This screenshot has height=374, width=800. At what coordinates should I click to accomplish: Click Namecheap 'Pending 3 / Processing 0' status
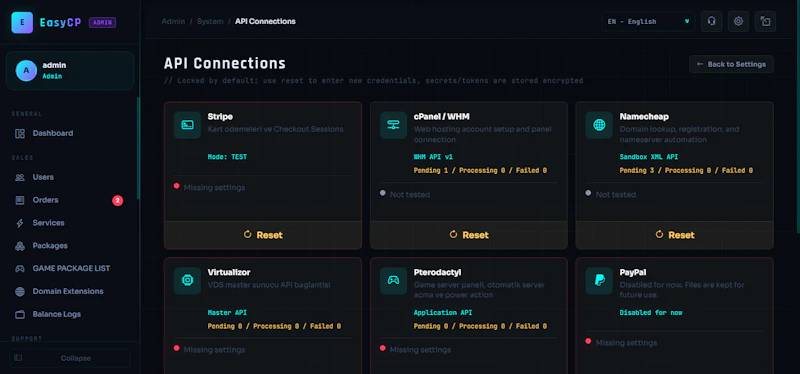point(686,170)
